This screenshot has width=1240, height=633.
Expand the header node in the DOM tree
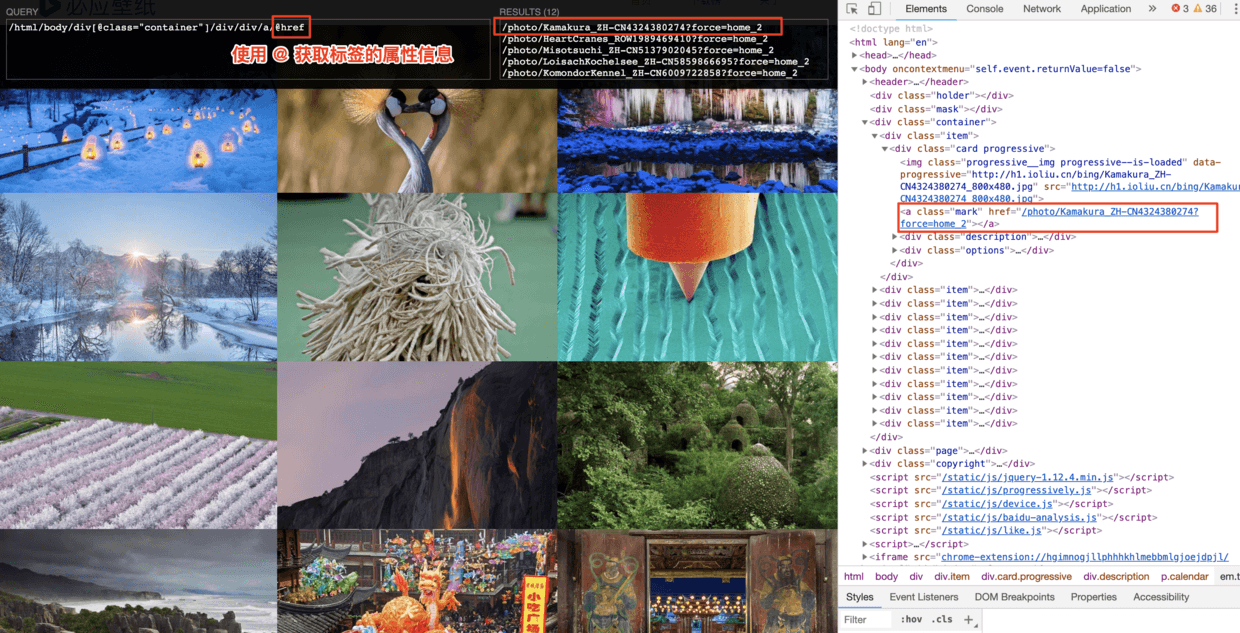(865, 82)
